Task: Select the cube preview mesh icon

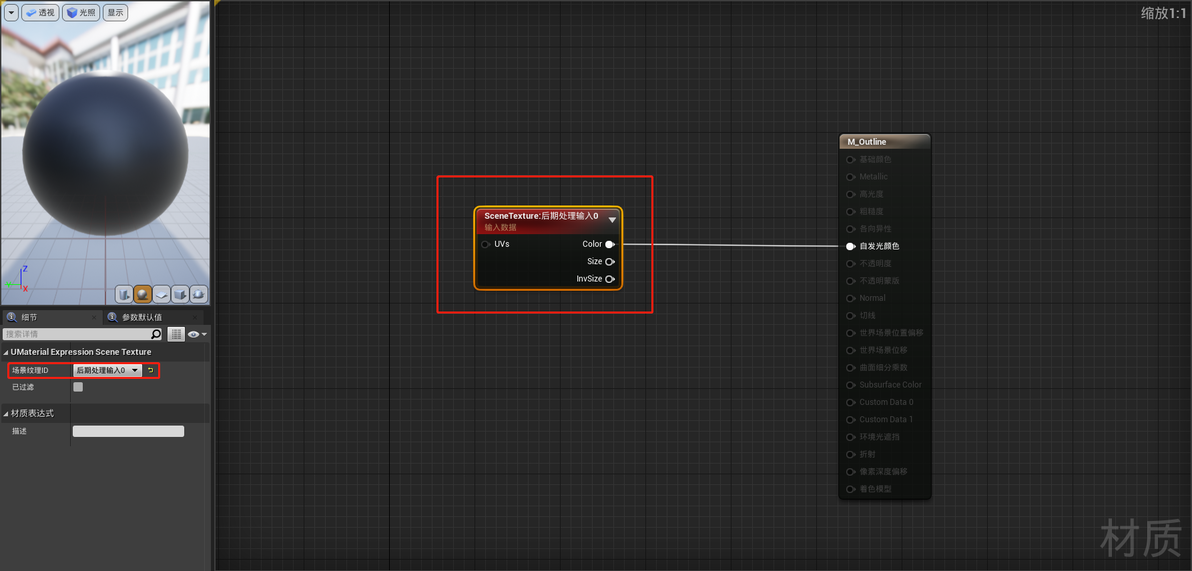Action: coord(180,294)
